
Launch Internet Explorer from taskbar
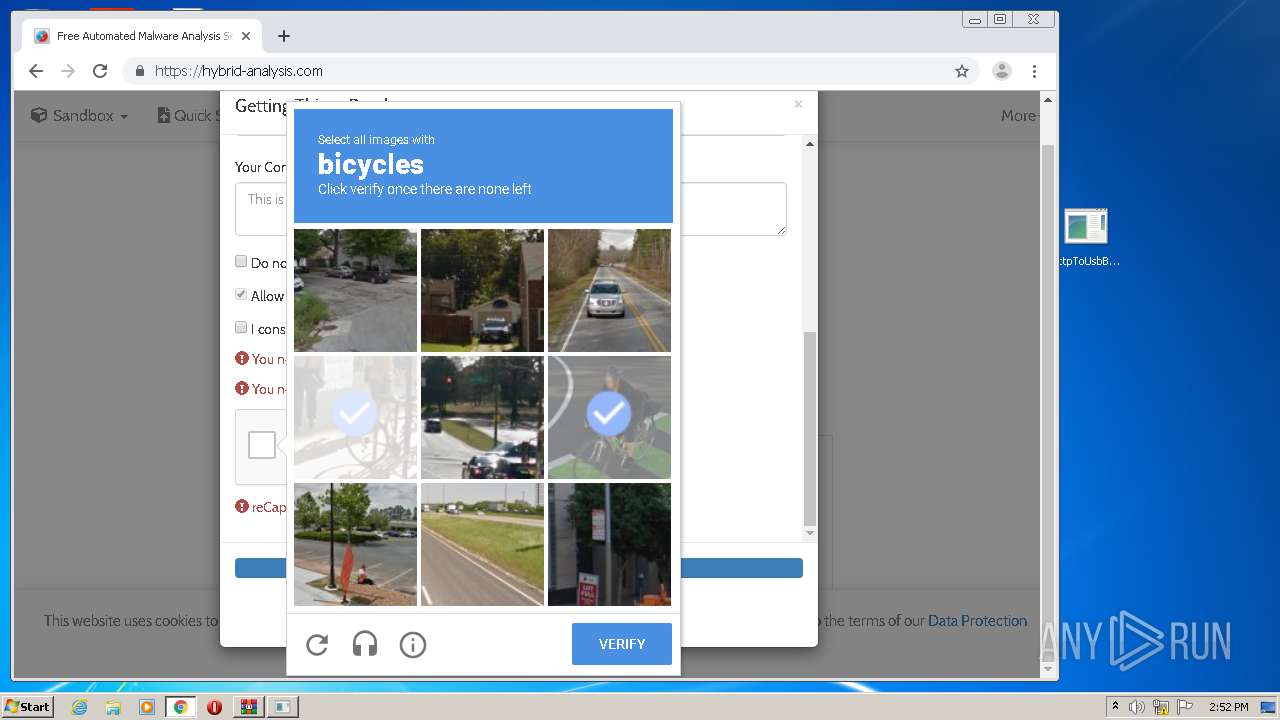coord(80,707)
